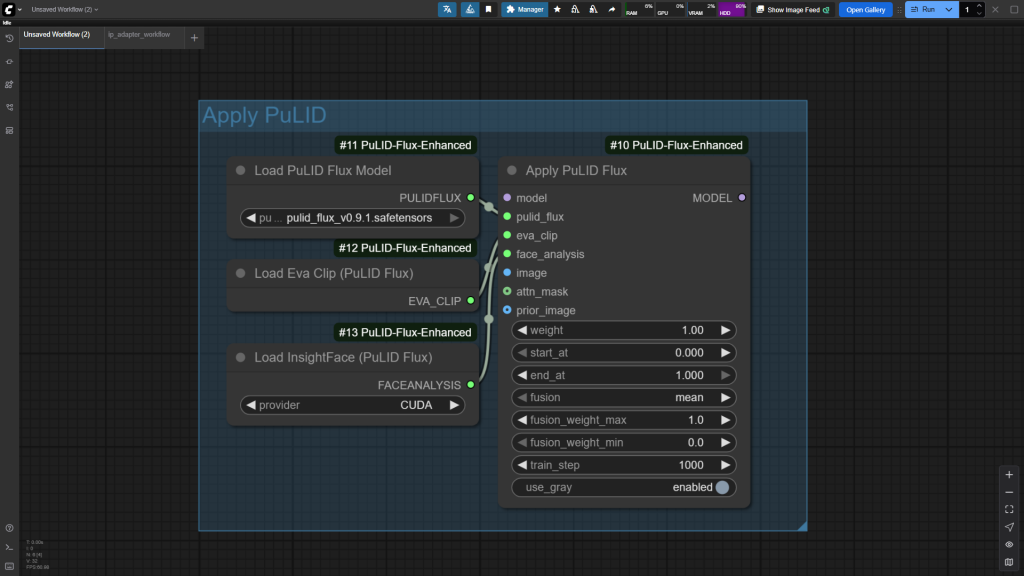
Task: Toggle the use_gray enabled switch
Action: pyautogui.click(x=721, y=487)
